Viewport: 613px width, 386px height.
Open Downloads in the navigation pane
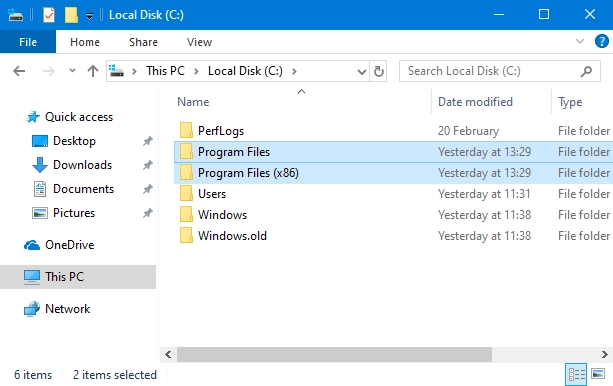click(82, 165)
